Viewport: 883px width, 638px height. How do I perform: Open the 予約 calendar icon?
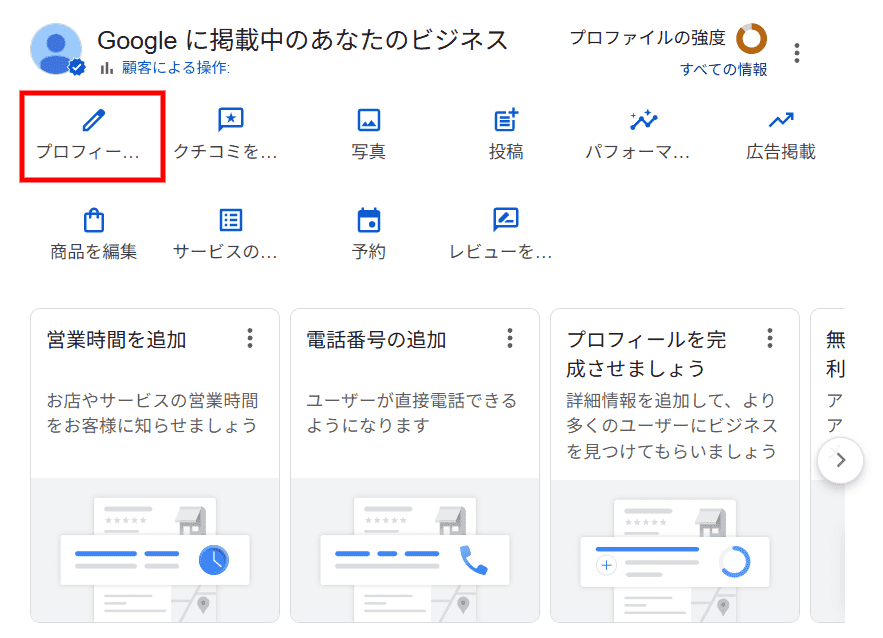pyautogui.click(x=369, y=220)
